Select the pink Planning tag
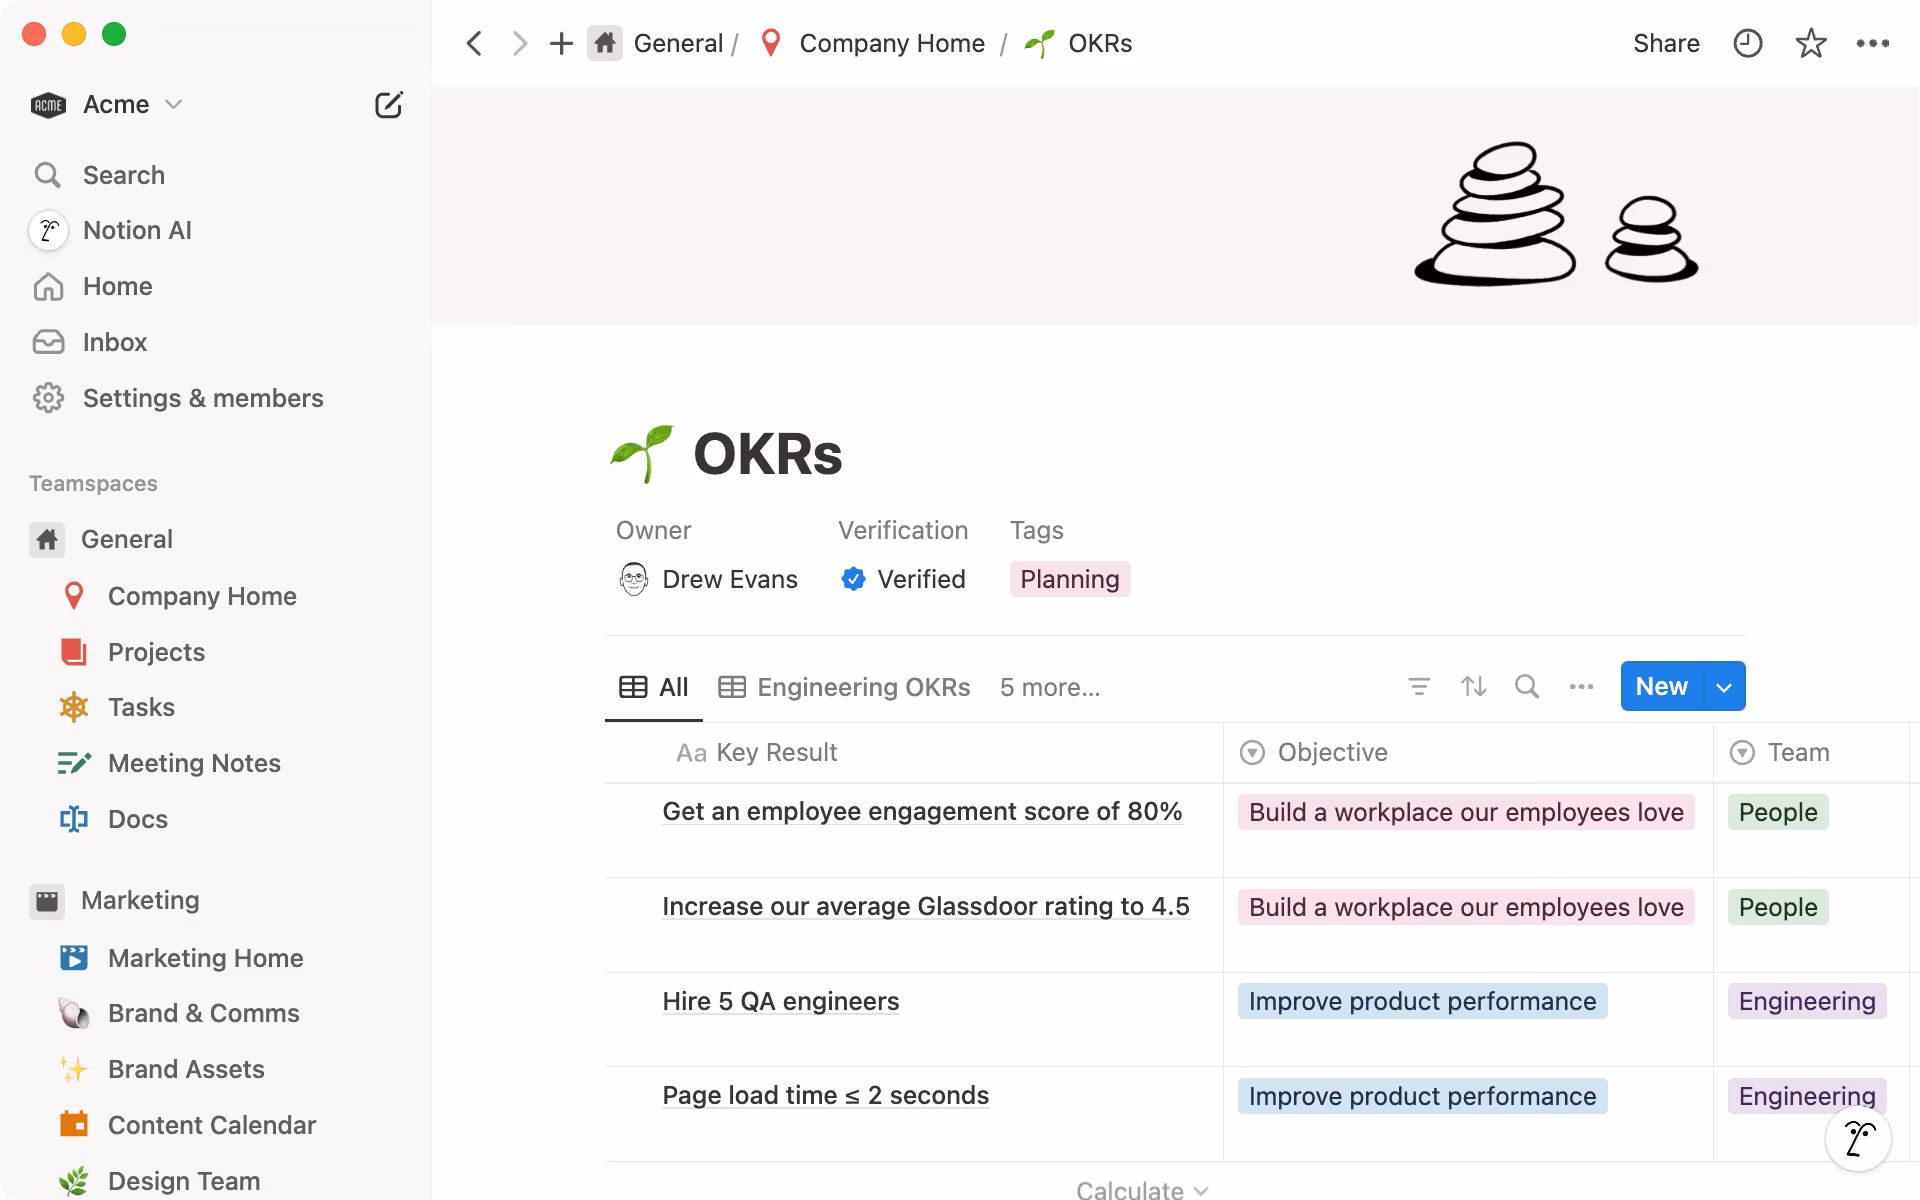The width and height of the screenshot is (1920, 1200). [1069, 578]
